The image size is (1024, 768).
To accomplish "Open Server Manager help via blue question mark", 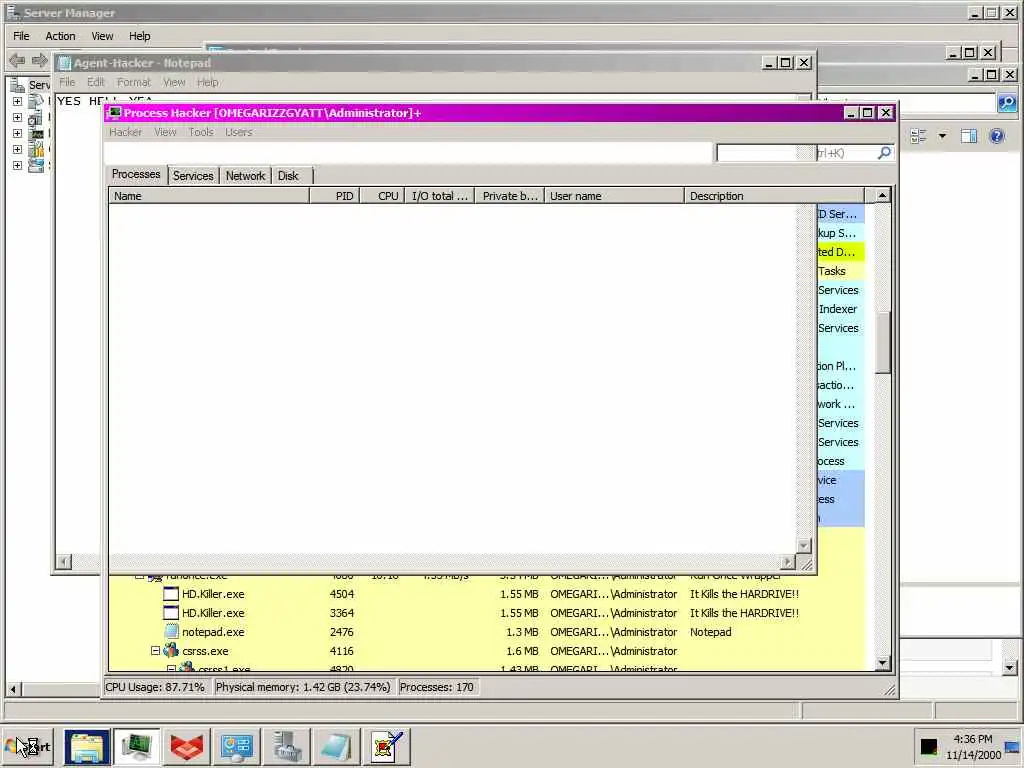I will (997, 136).
